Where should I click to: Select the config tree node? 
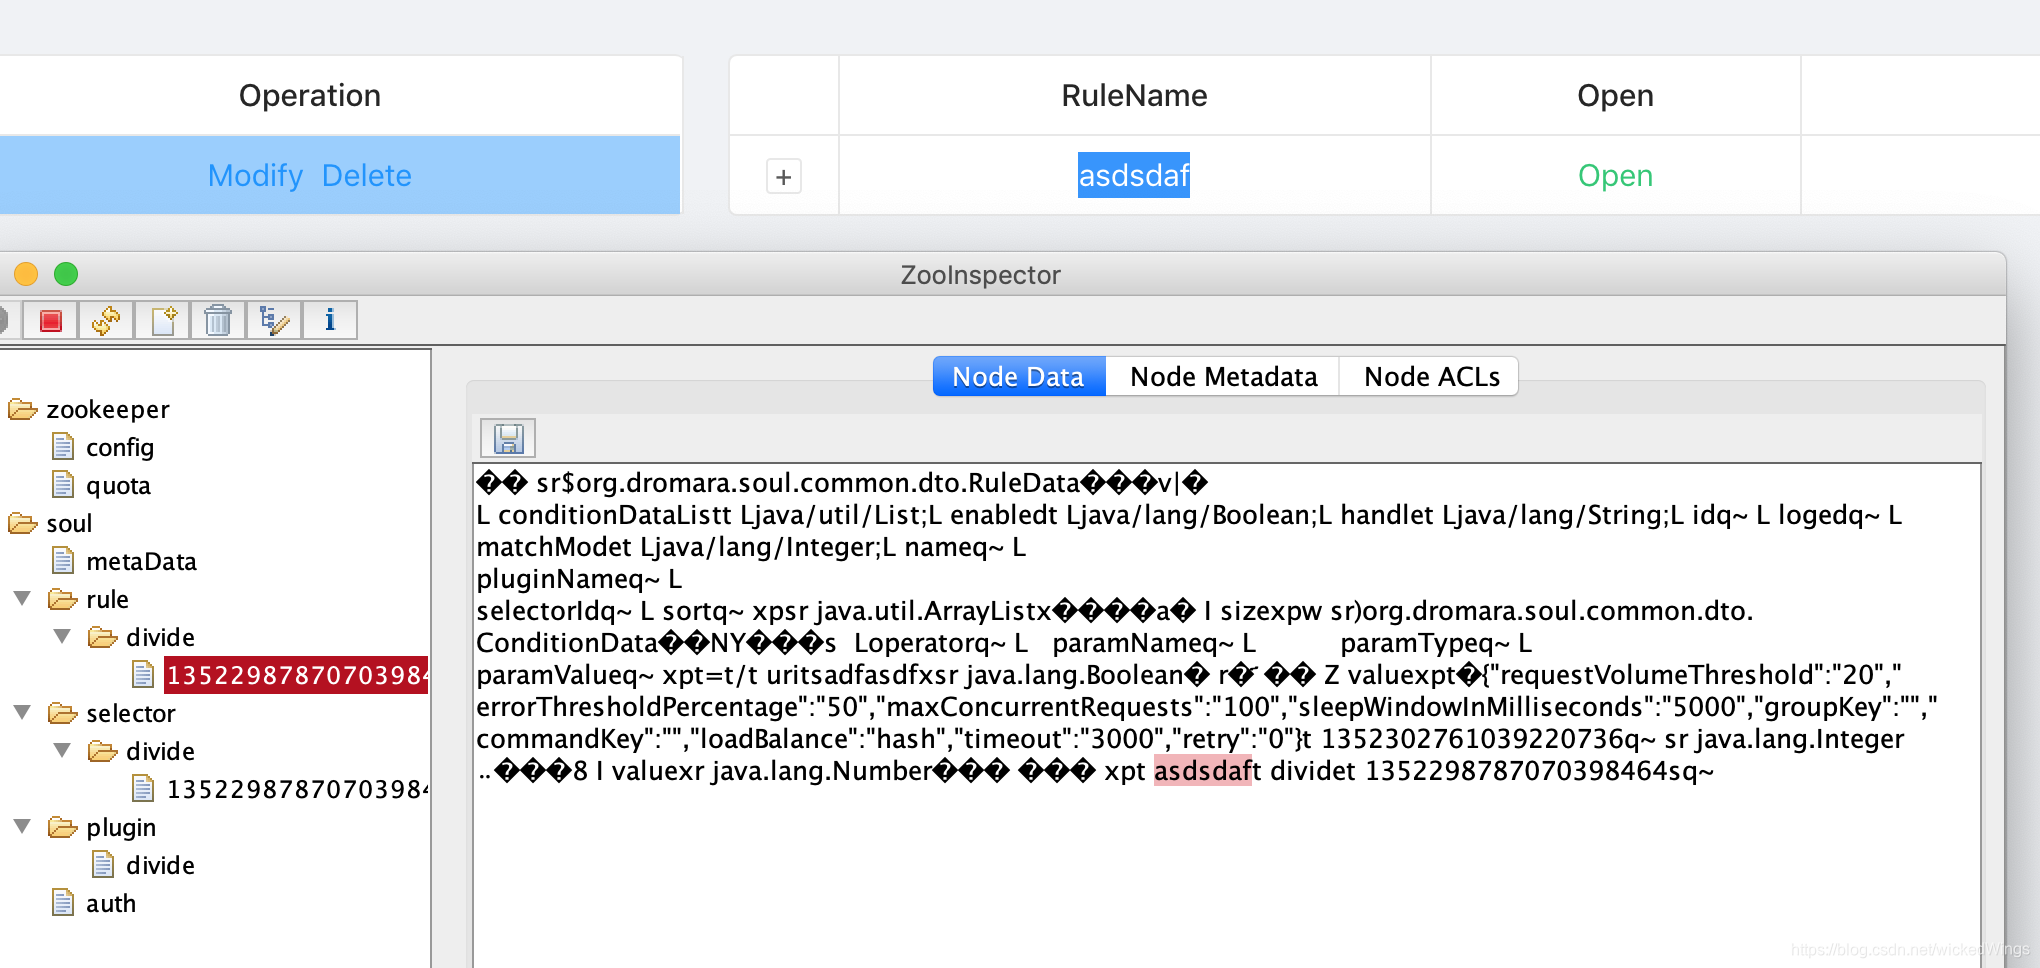[120, 447]
